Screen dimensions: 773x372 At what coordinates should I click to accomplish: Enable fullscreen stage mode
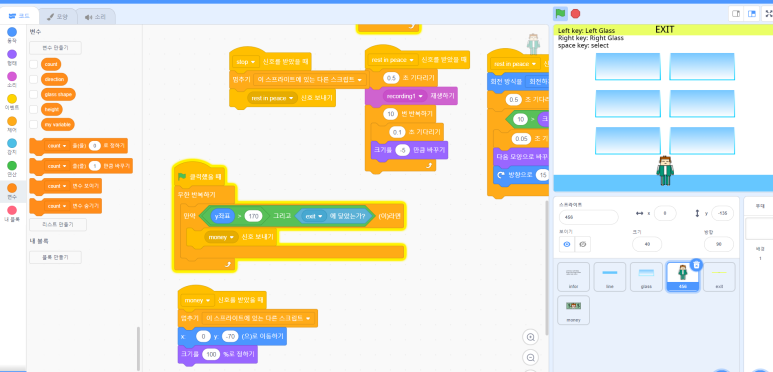point(768,14)
